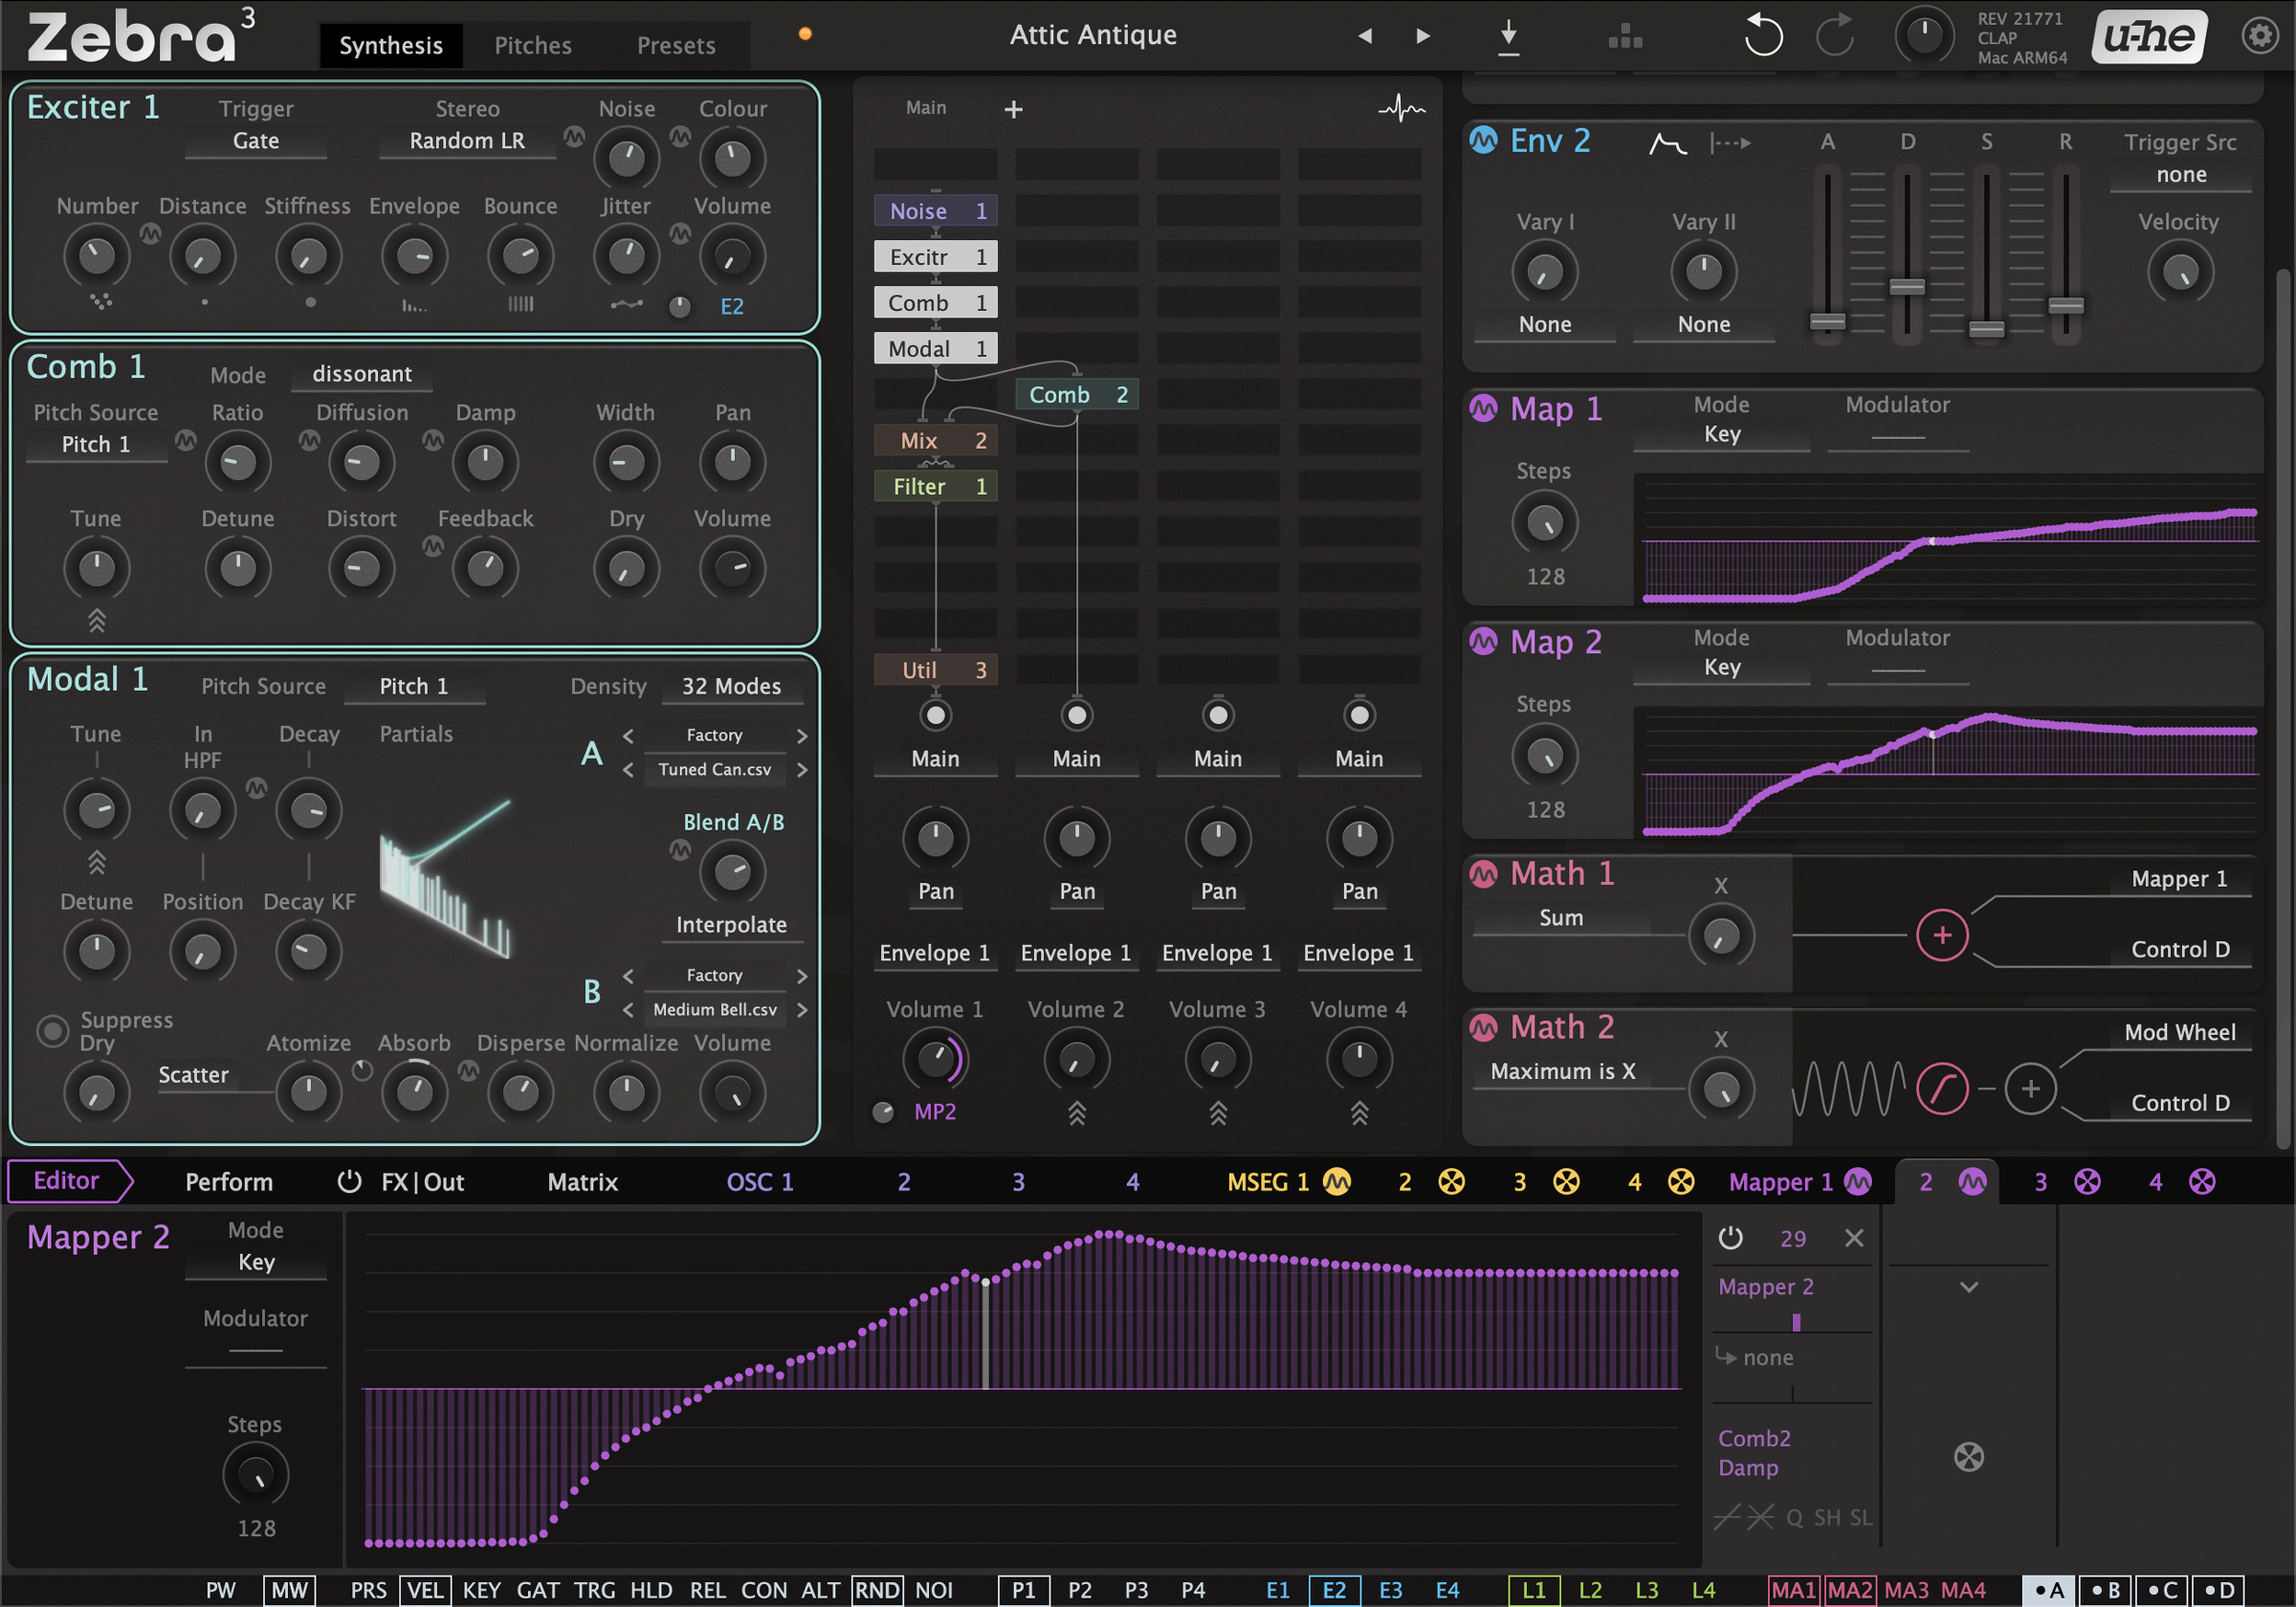
Task: Open the Matrix tab
Action: point(582,1182)
